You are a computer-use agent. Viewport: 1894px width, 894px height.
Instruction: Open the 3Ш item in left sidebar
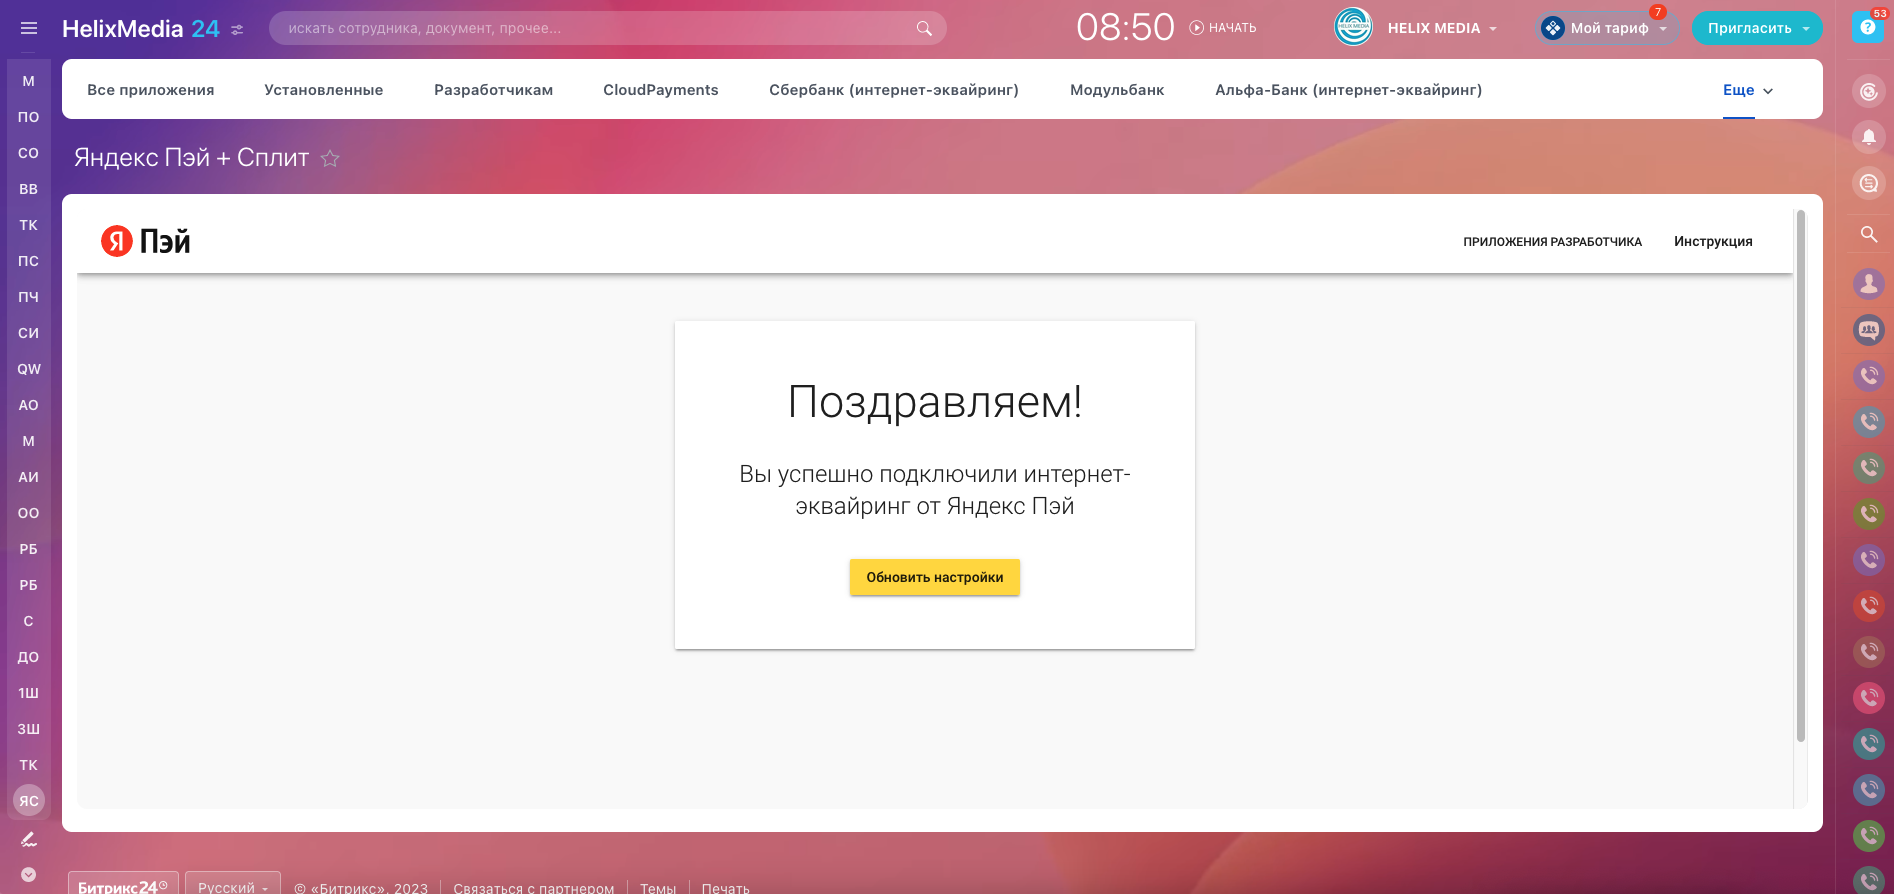28,729
